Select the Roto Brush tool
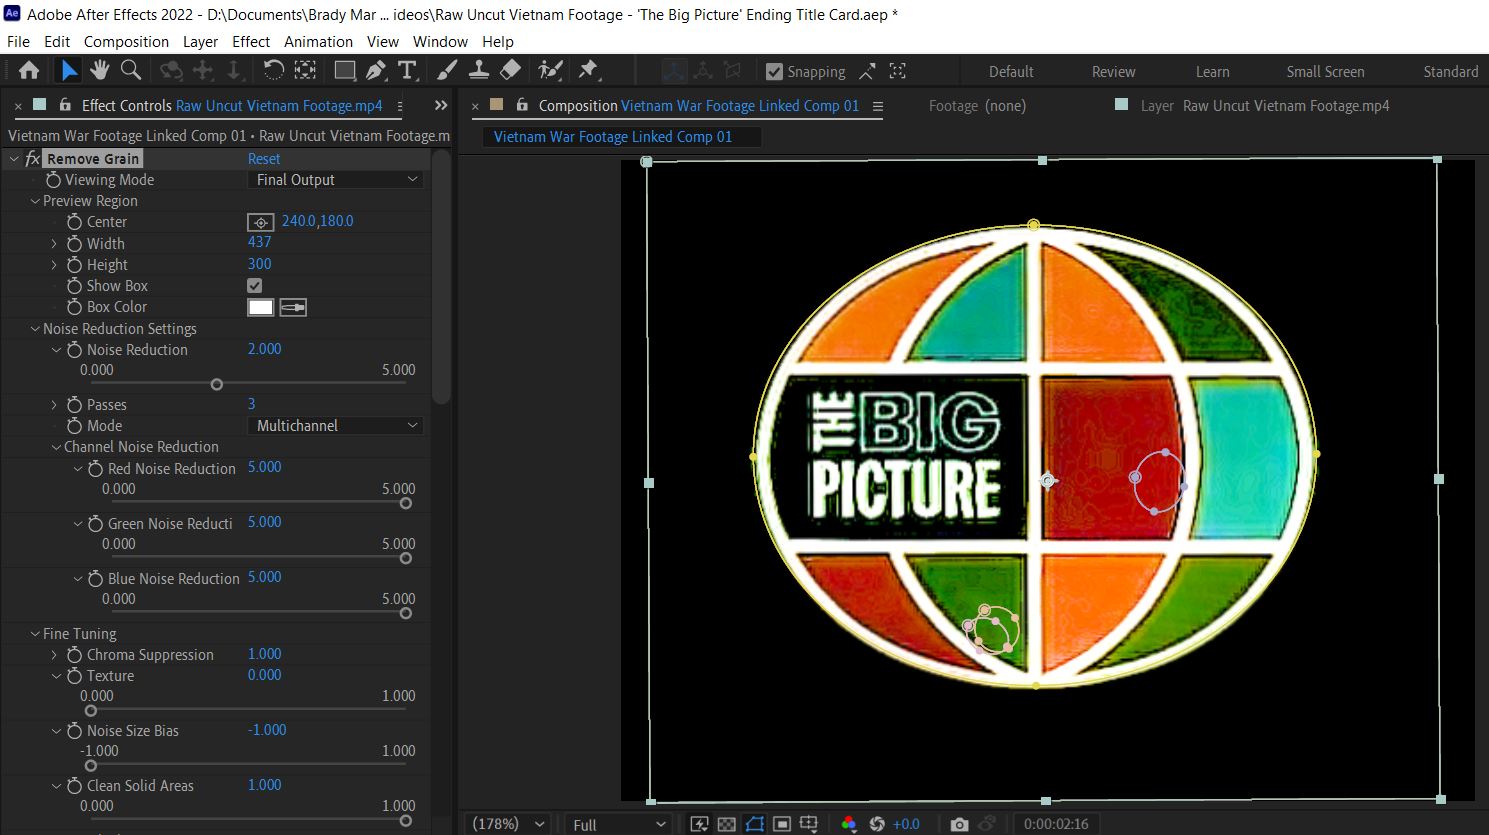This screenshot has width=1489, height=835. 550,70
